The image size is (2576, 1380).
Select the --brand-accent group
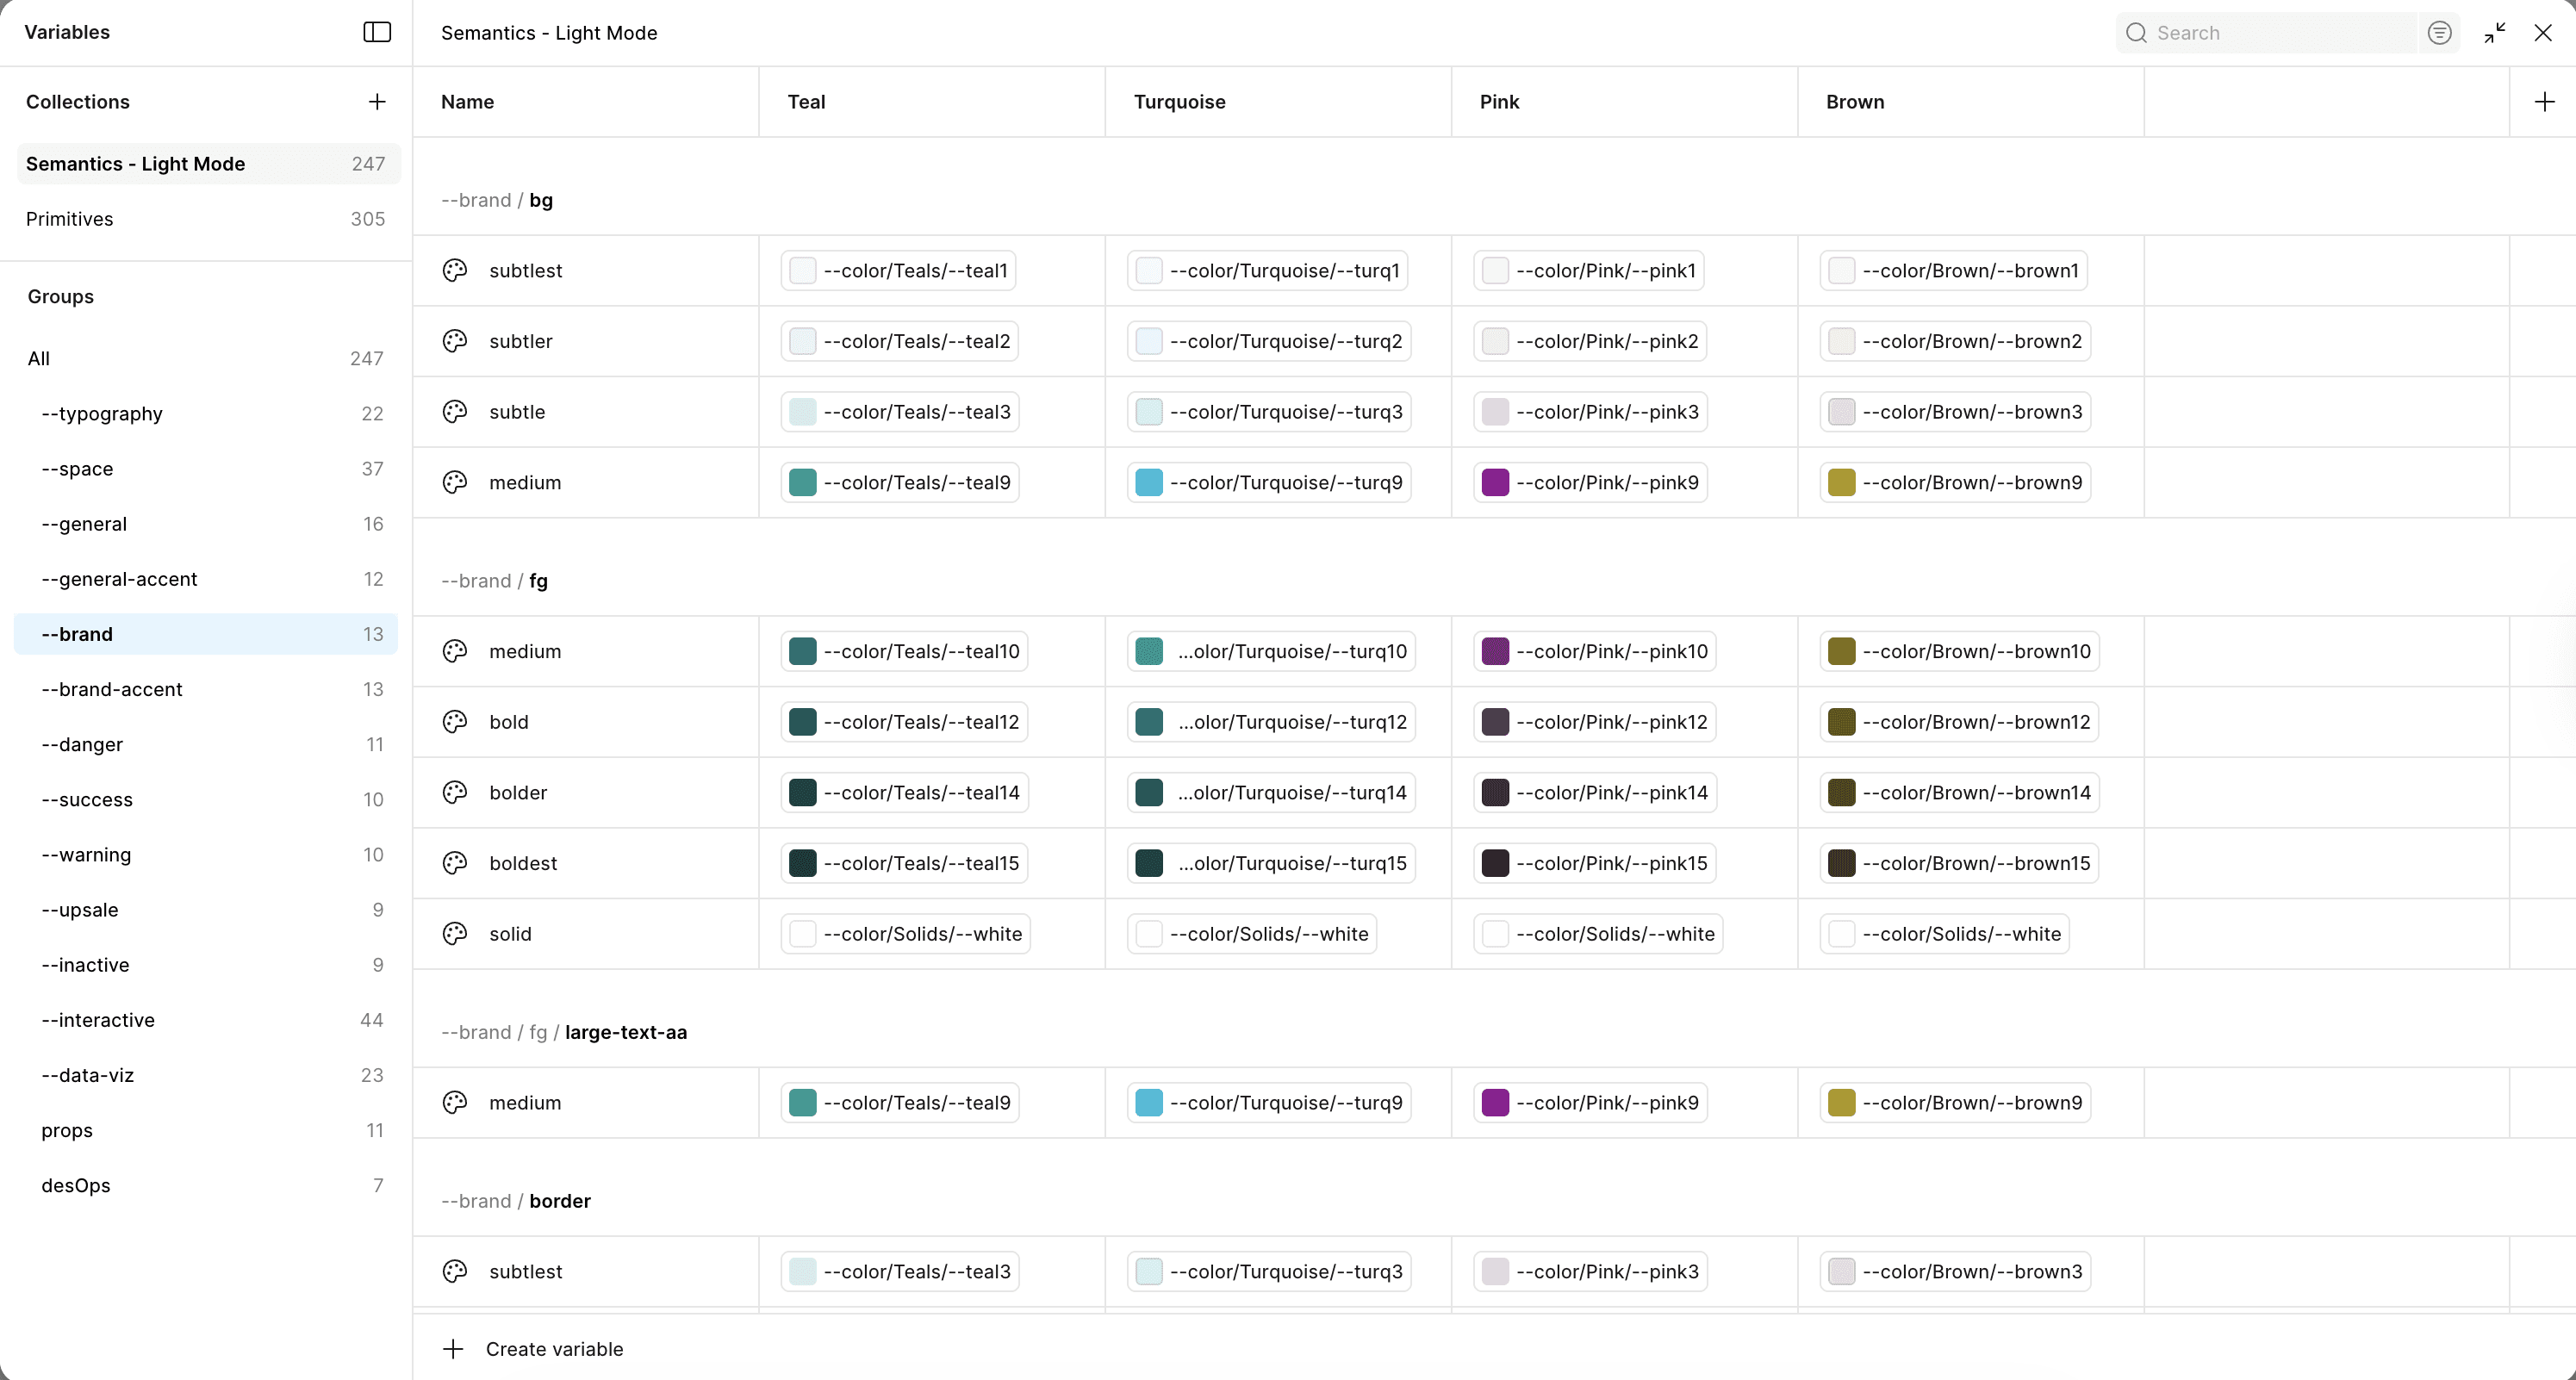pos(112,689)
